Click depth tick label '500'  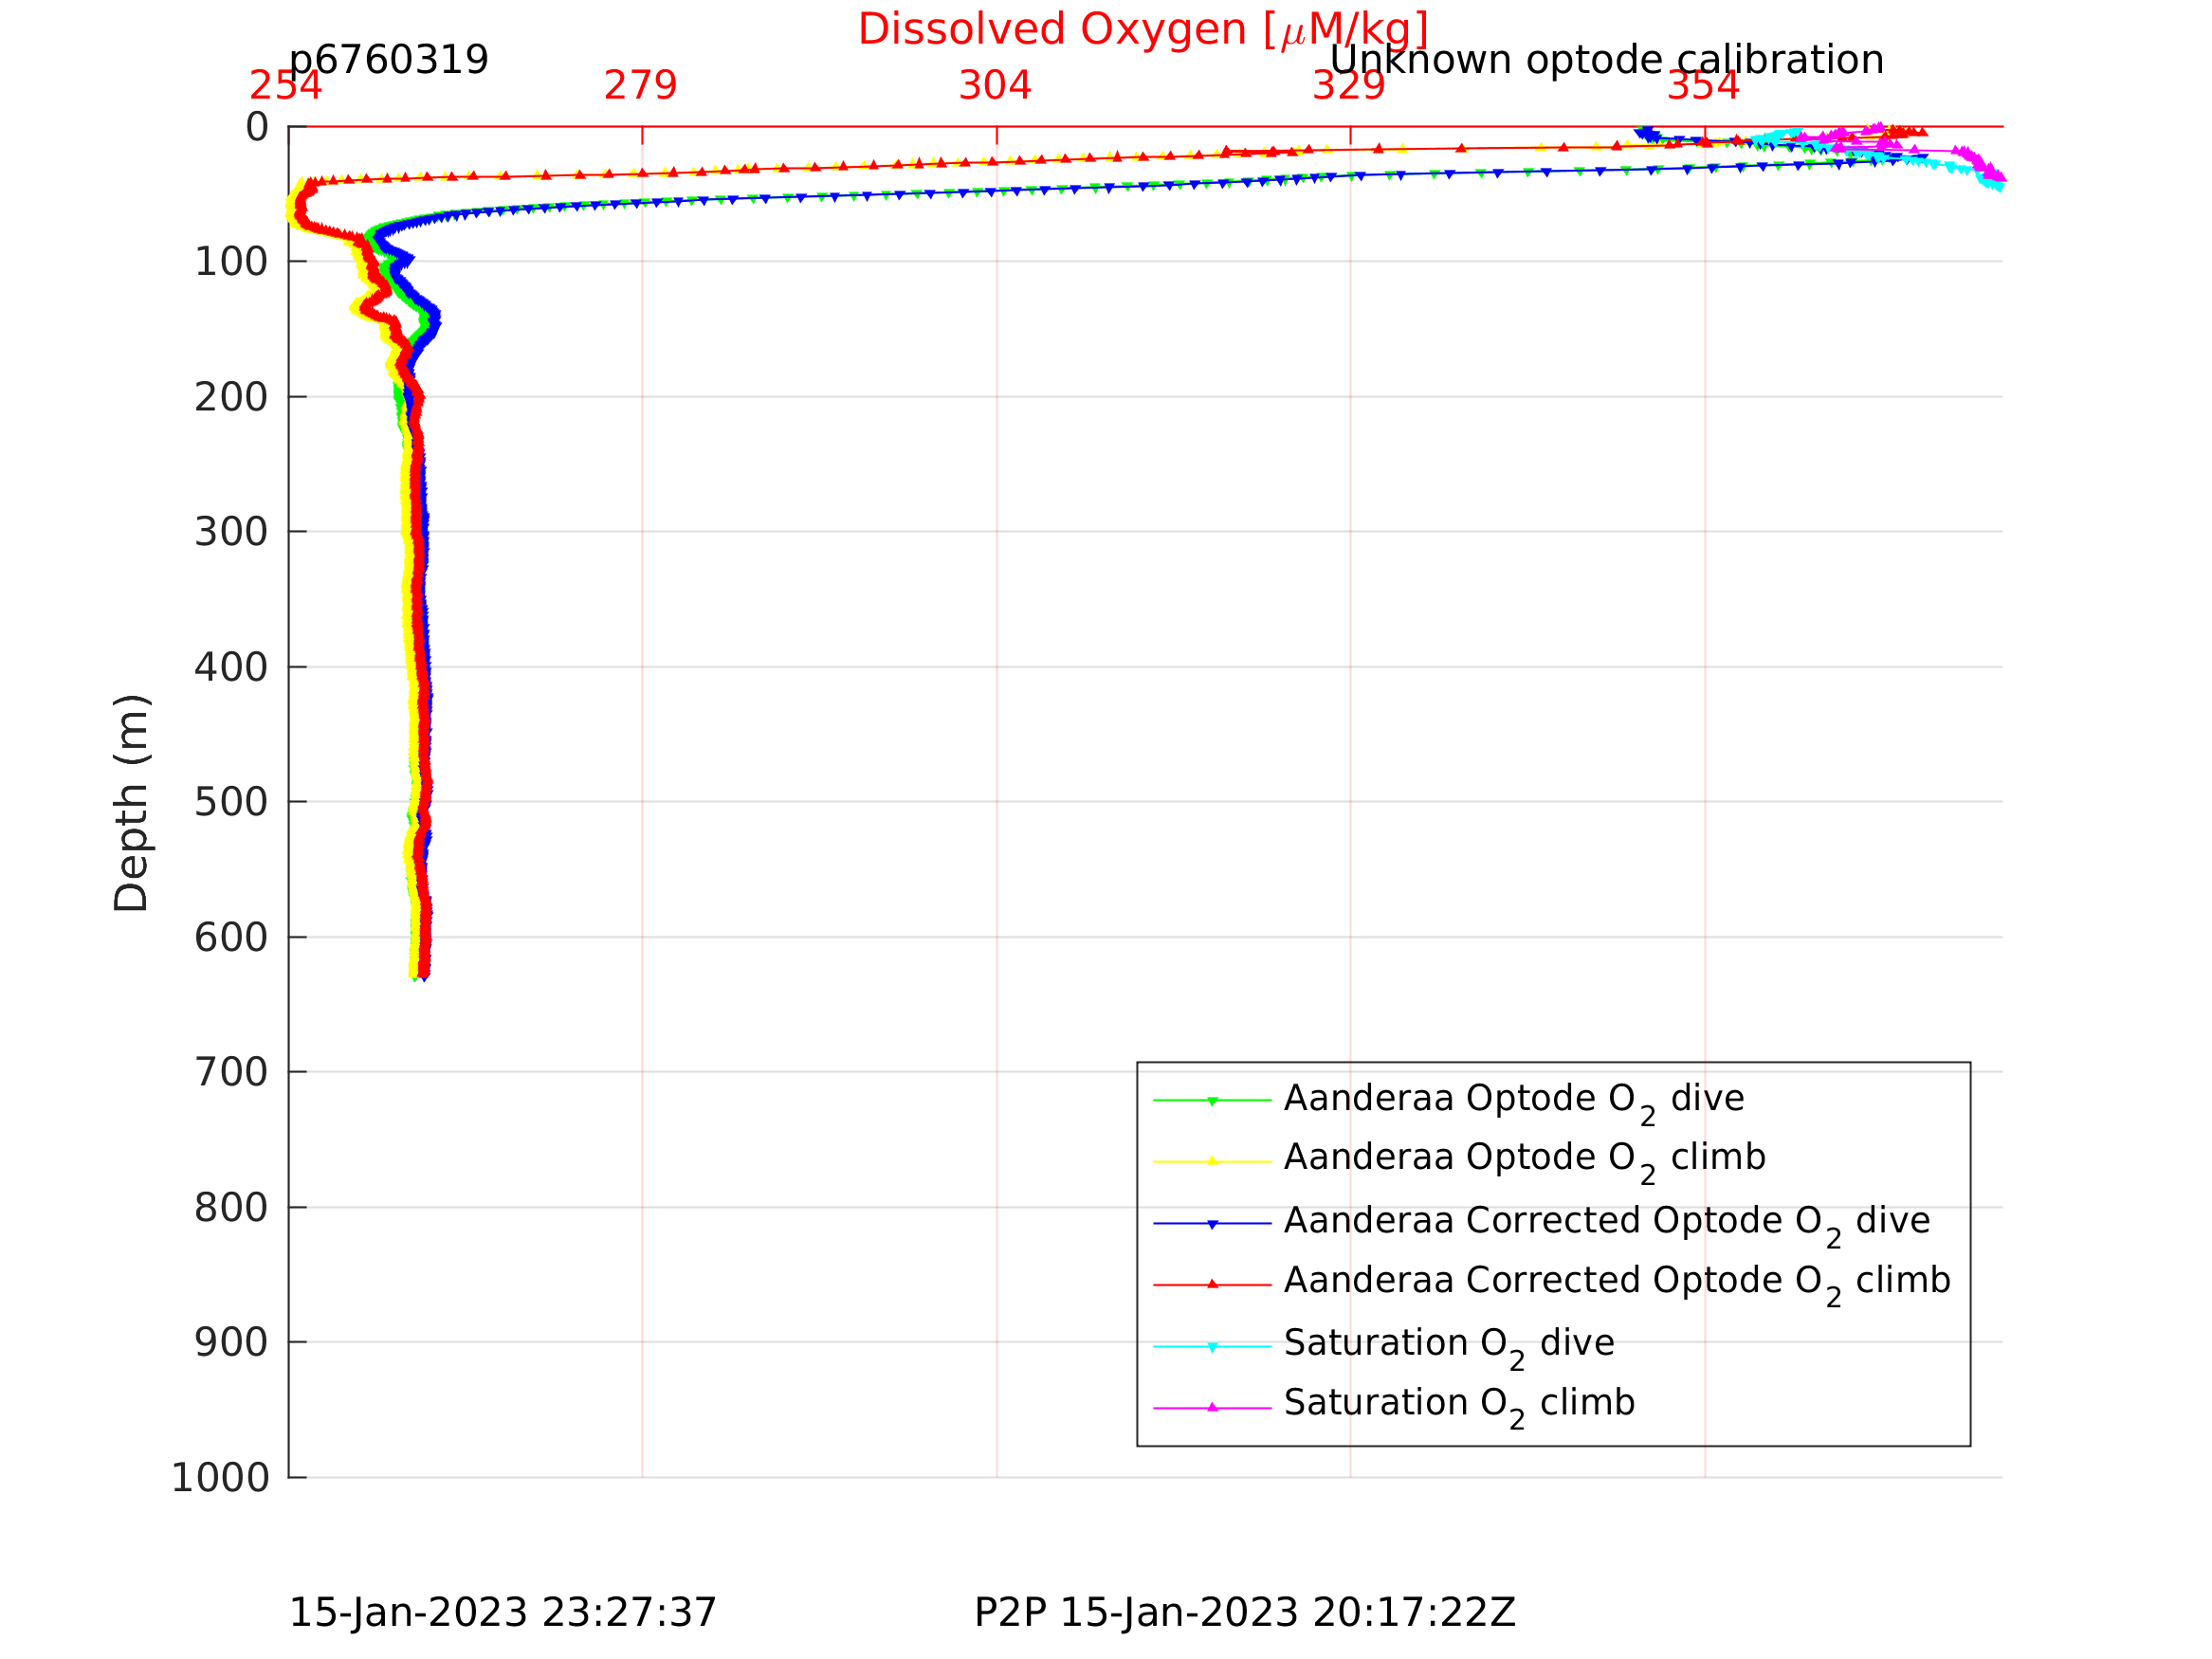231,802
